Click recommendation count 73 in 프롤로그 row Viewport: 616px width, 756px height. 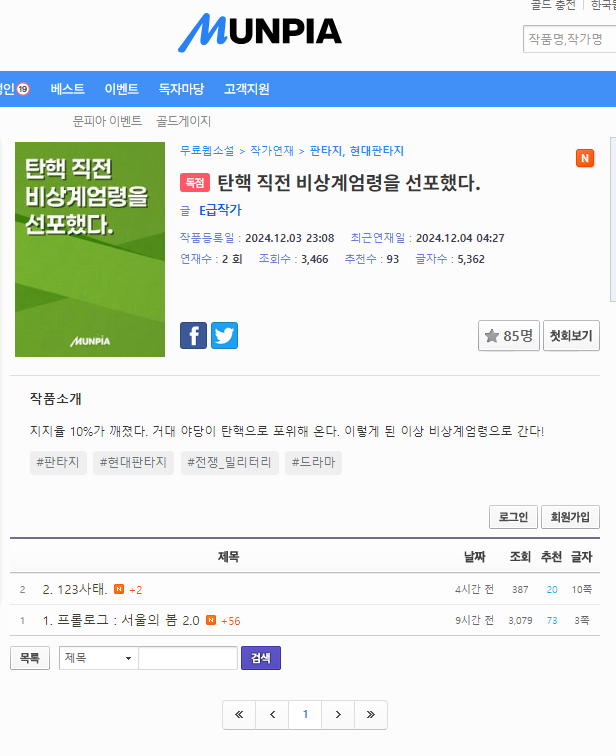pyautogui.click(x=552, y=621)
